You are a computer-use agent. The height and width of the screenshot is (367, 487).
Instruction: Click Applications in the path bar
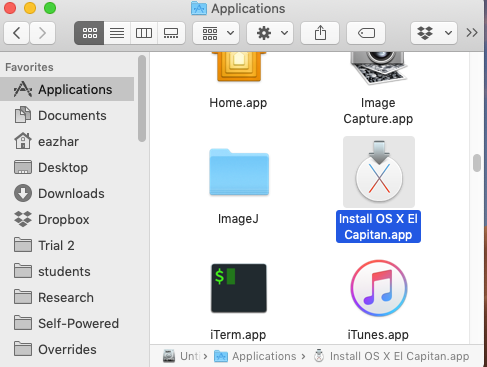pyautogui.click(x=255, y=356)
